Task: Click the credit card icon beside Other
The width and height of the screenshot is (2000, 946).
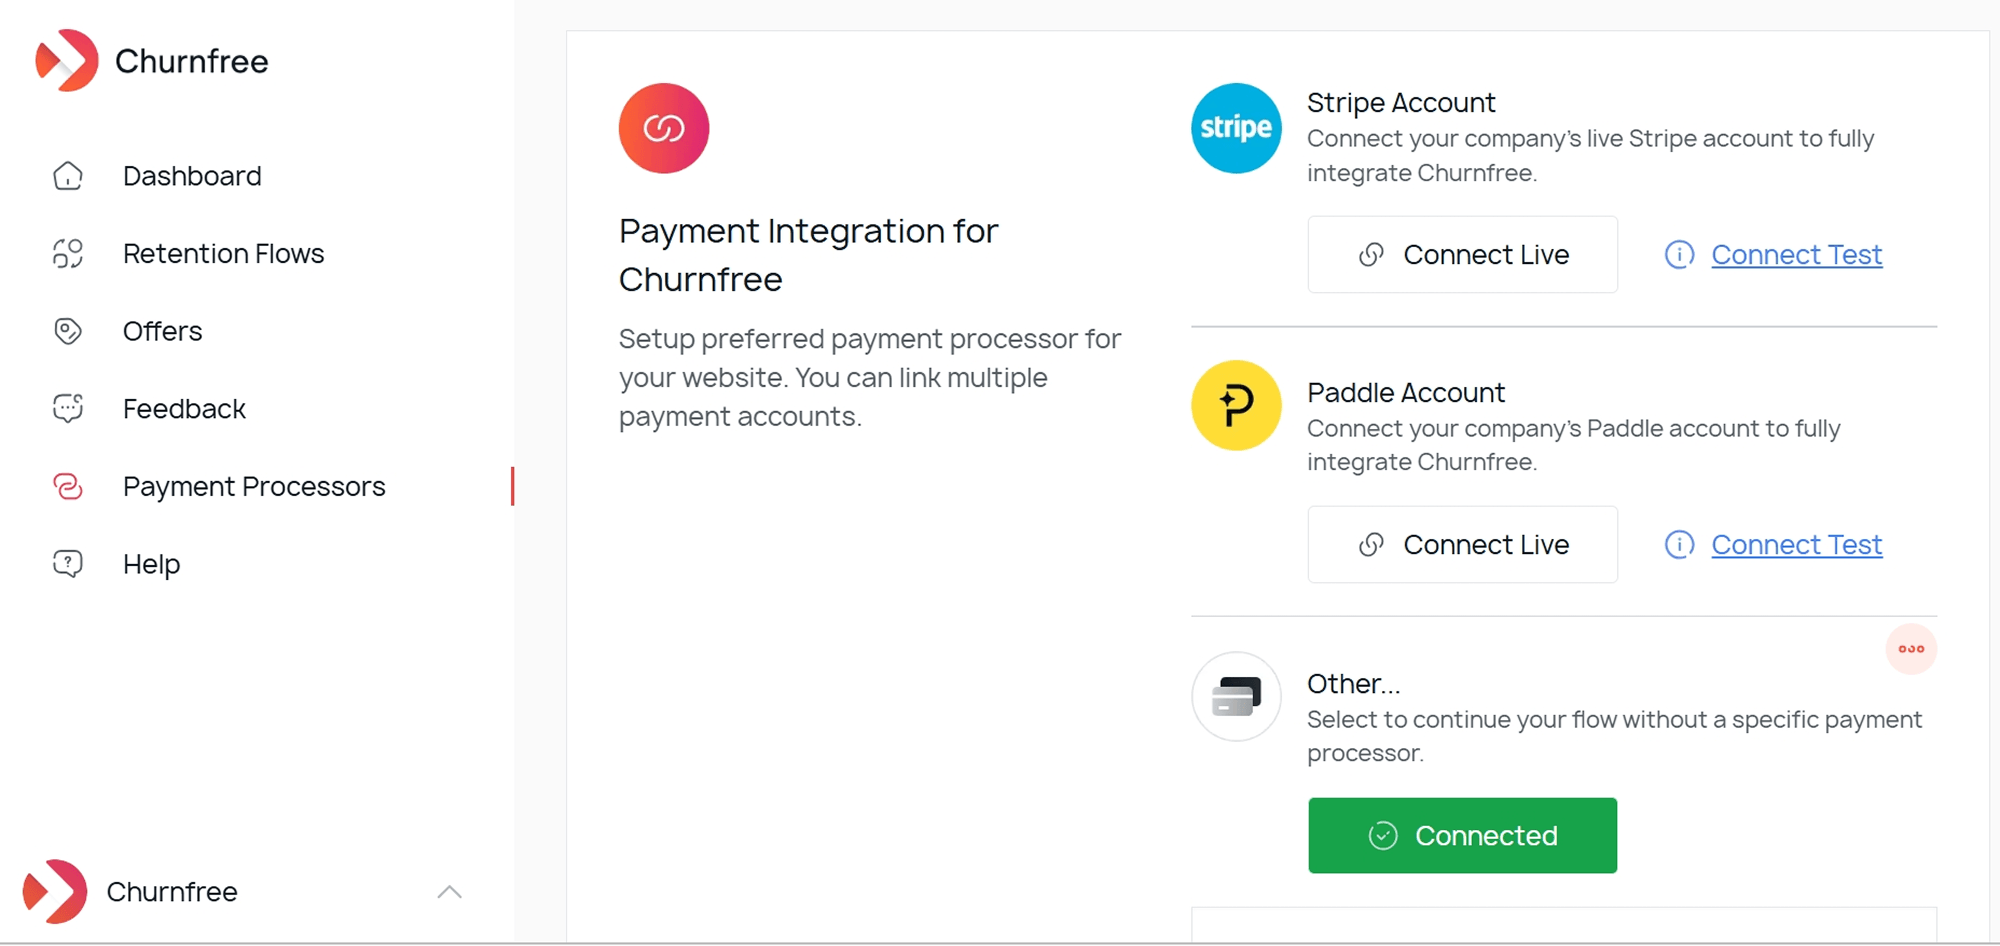Action: [x=1235, y=697]
